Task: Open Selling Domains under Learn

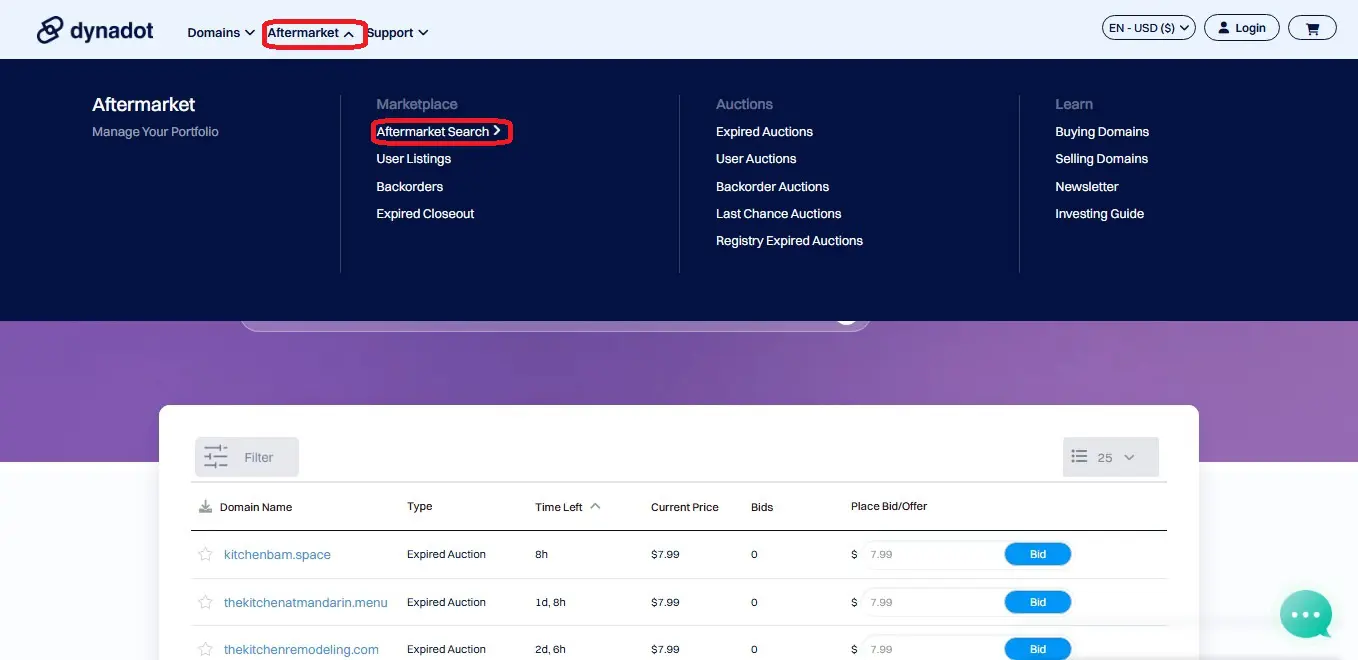Action: coord(1101,159)
